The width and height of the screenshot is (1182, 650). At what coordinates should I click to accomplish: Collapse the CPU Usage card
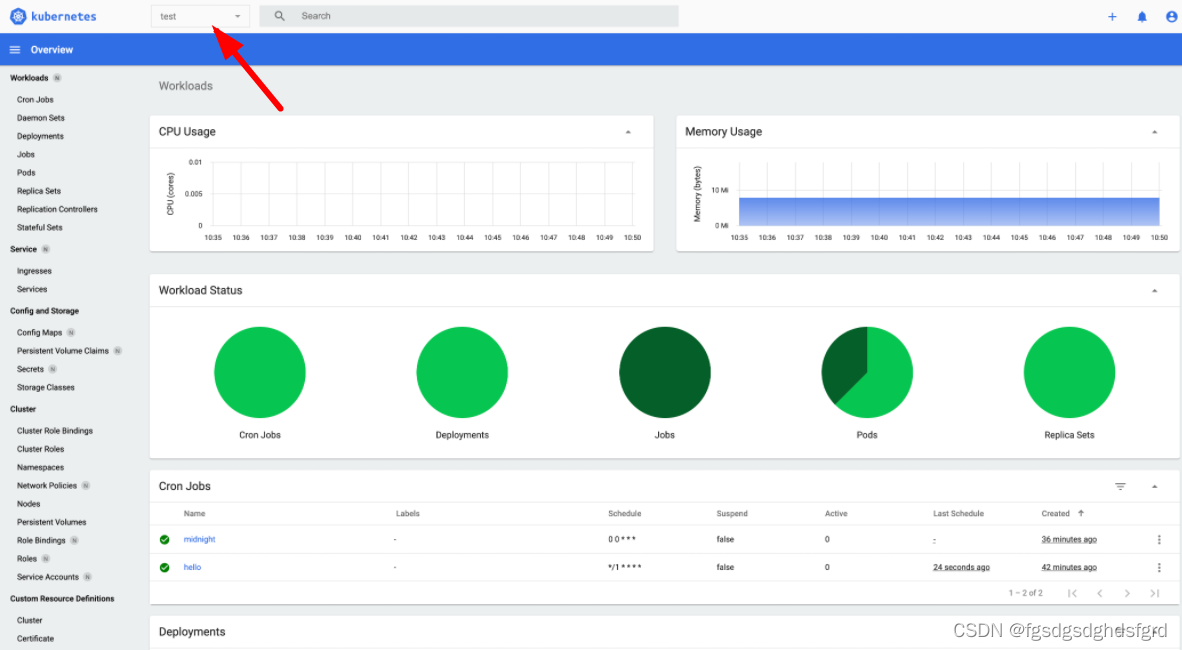click(628, 132)
